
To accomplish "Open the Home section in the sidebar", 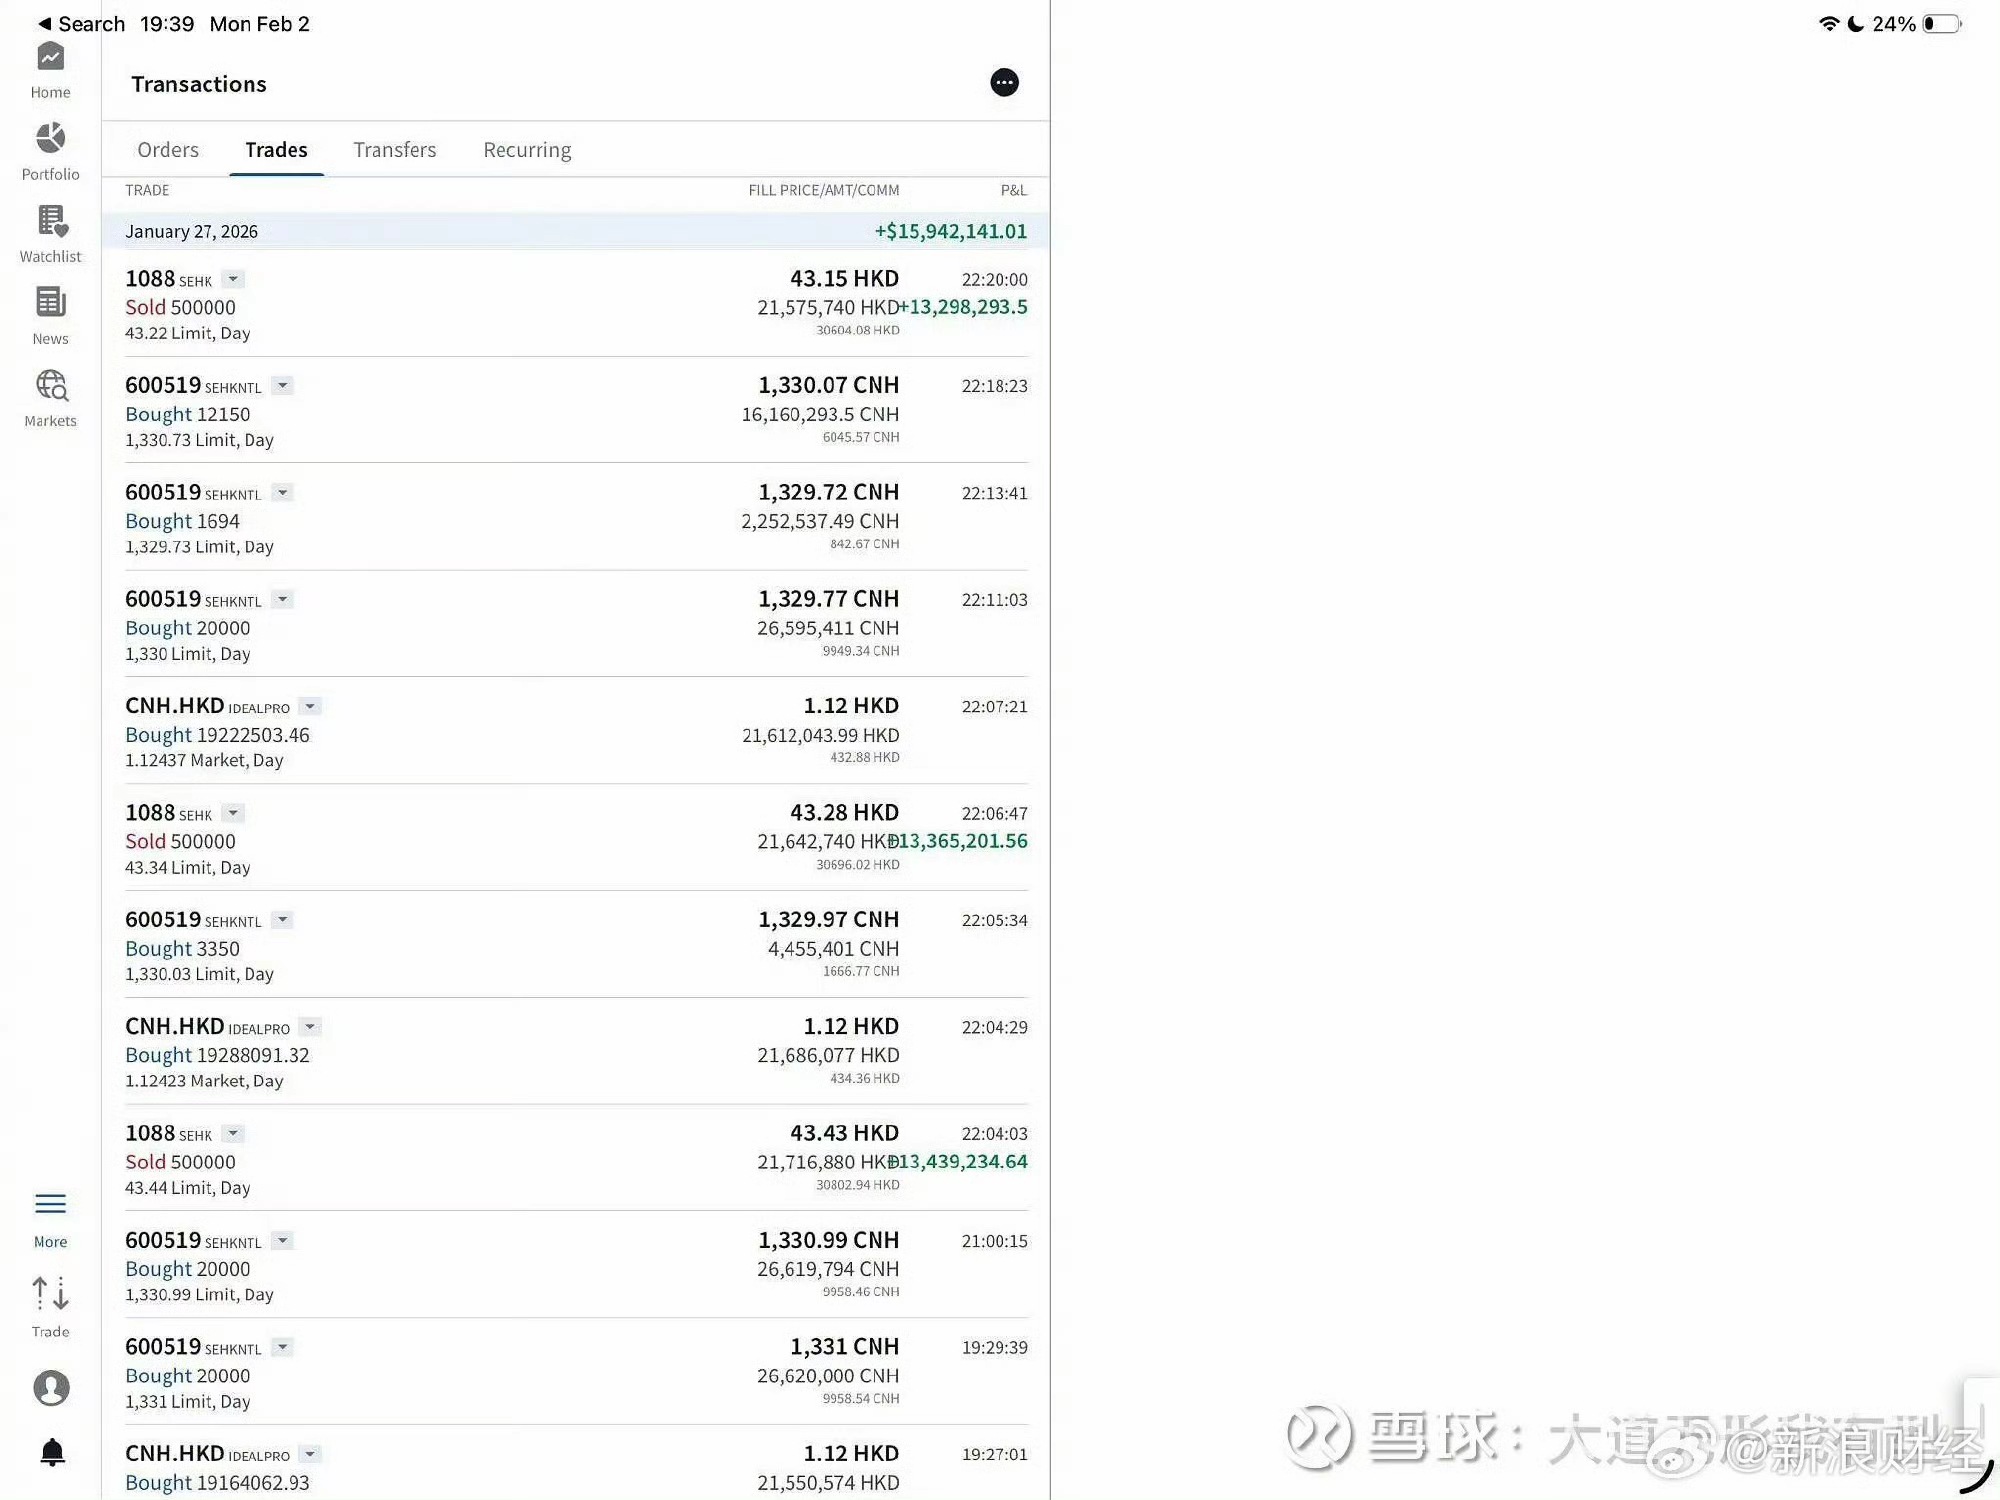I will click(50, 68).
